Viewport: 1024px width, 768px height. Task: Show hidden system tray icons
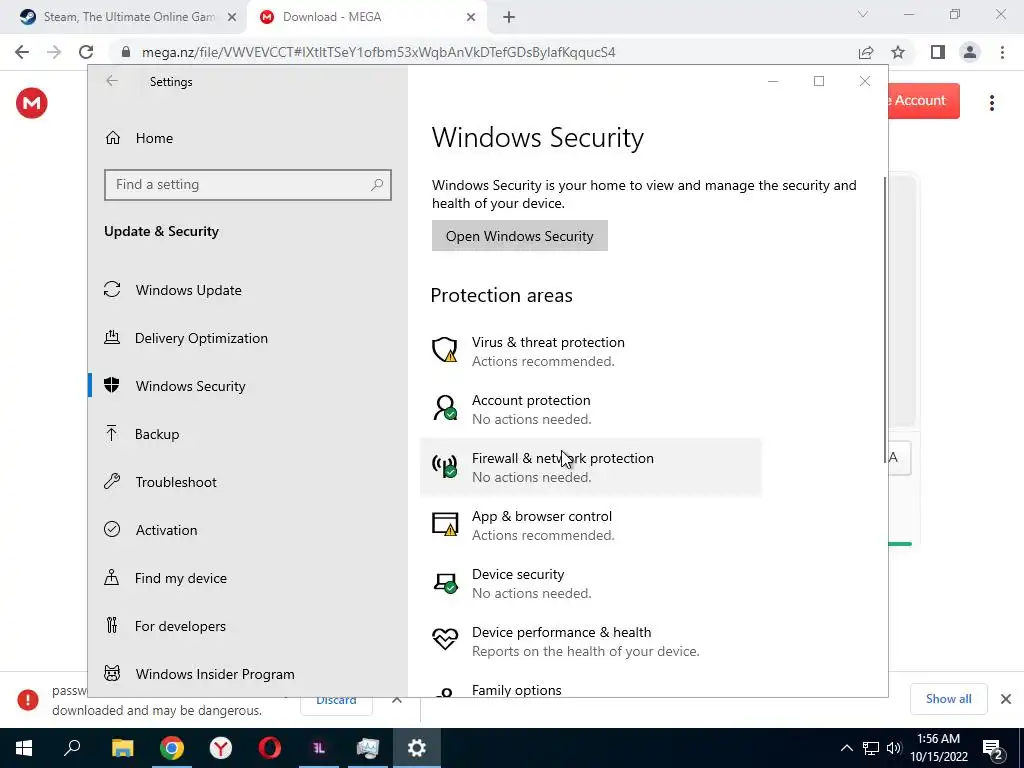tap(846, 748)
